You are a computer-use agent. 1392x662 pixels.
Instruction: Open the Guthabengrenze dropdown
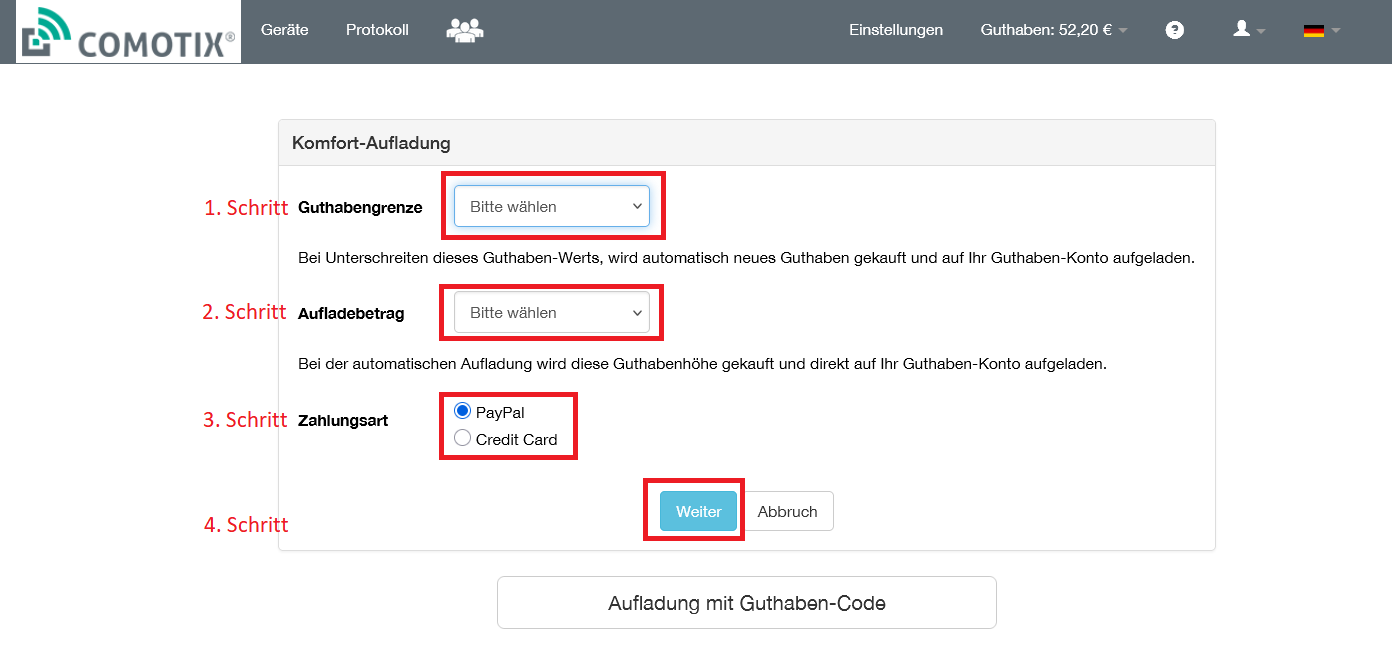[552, 207]
